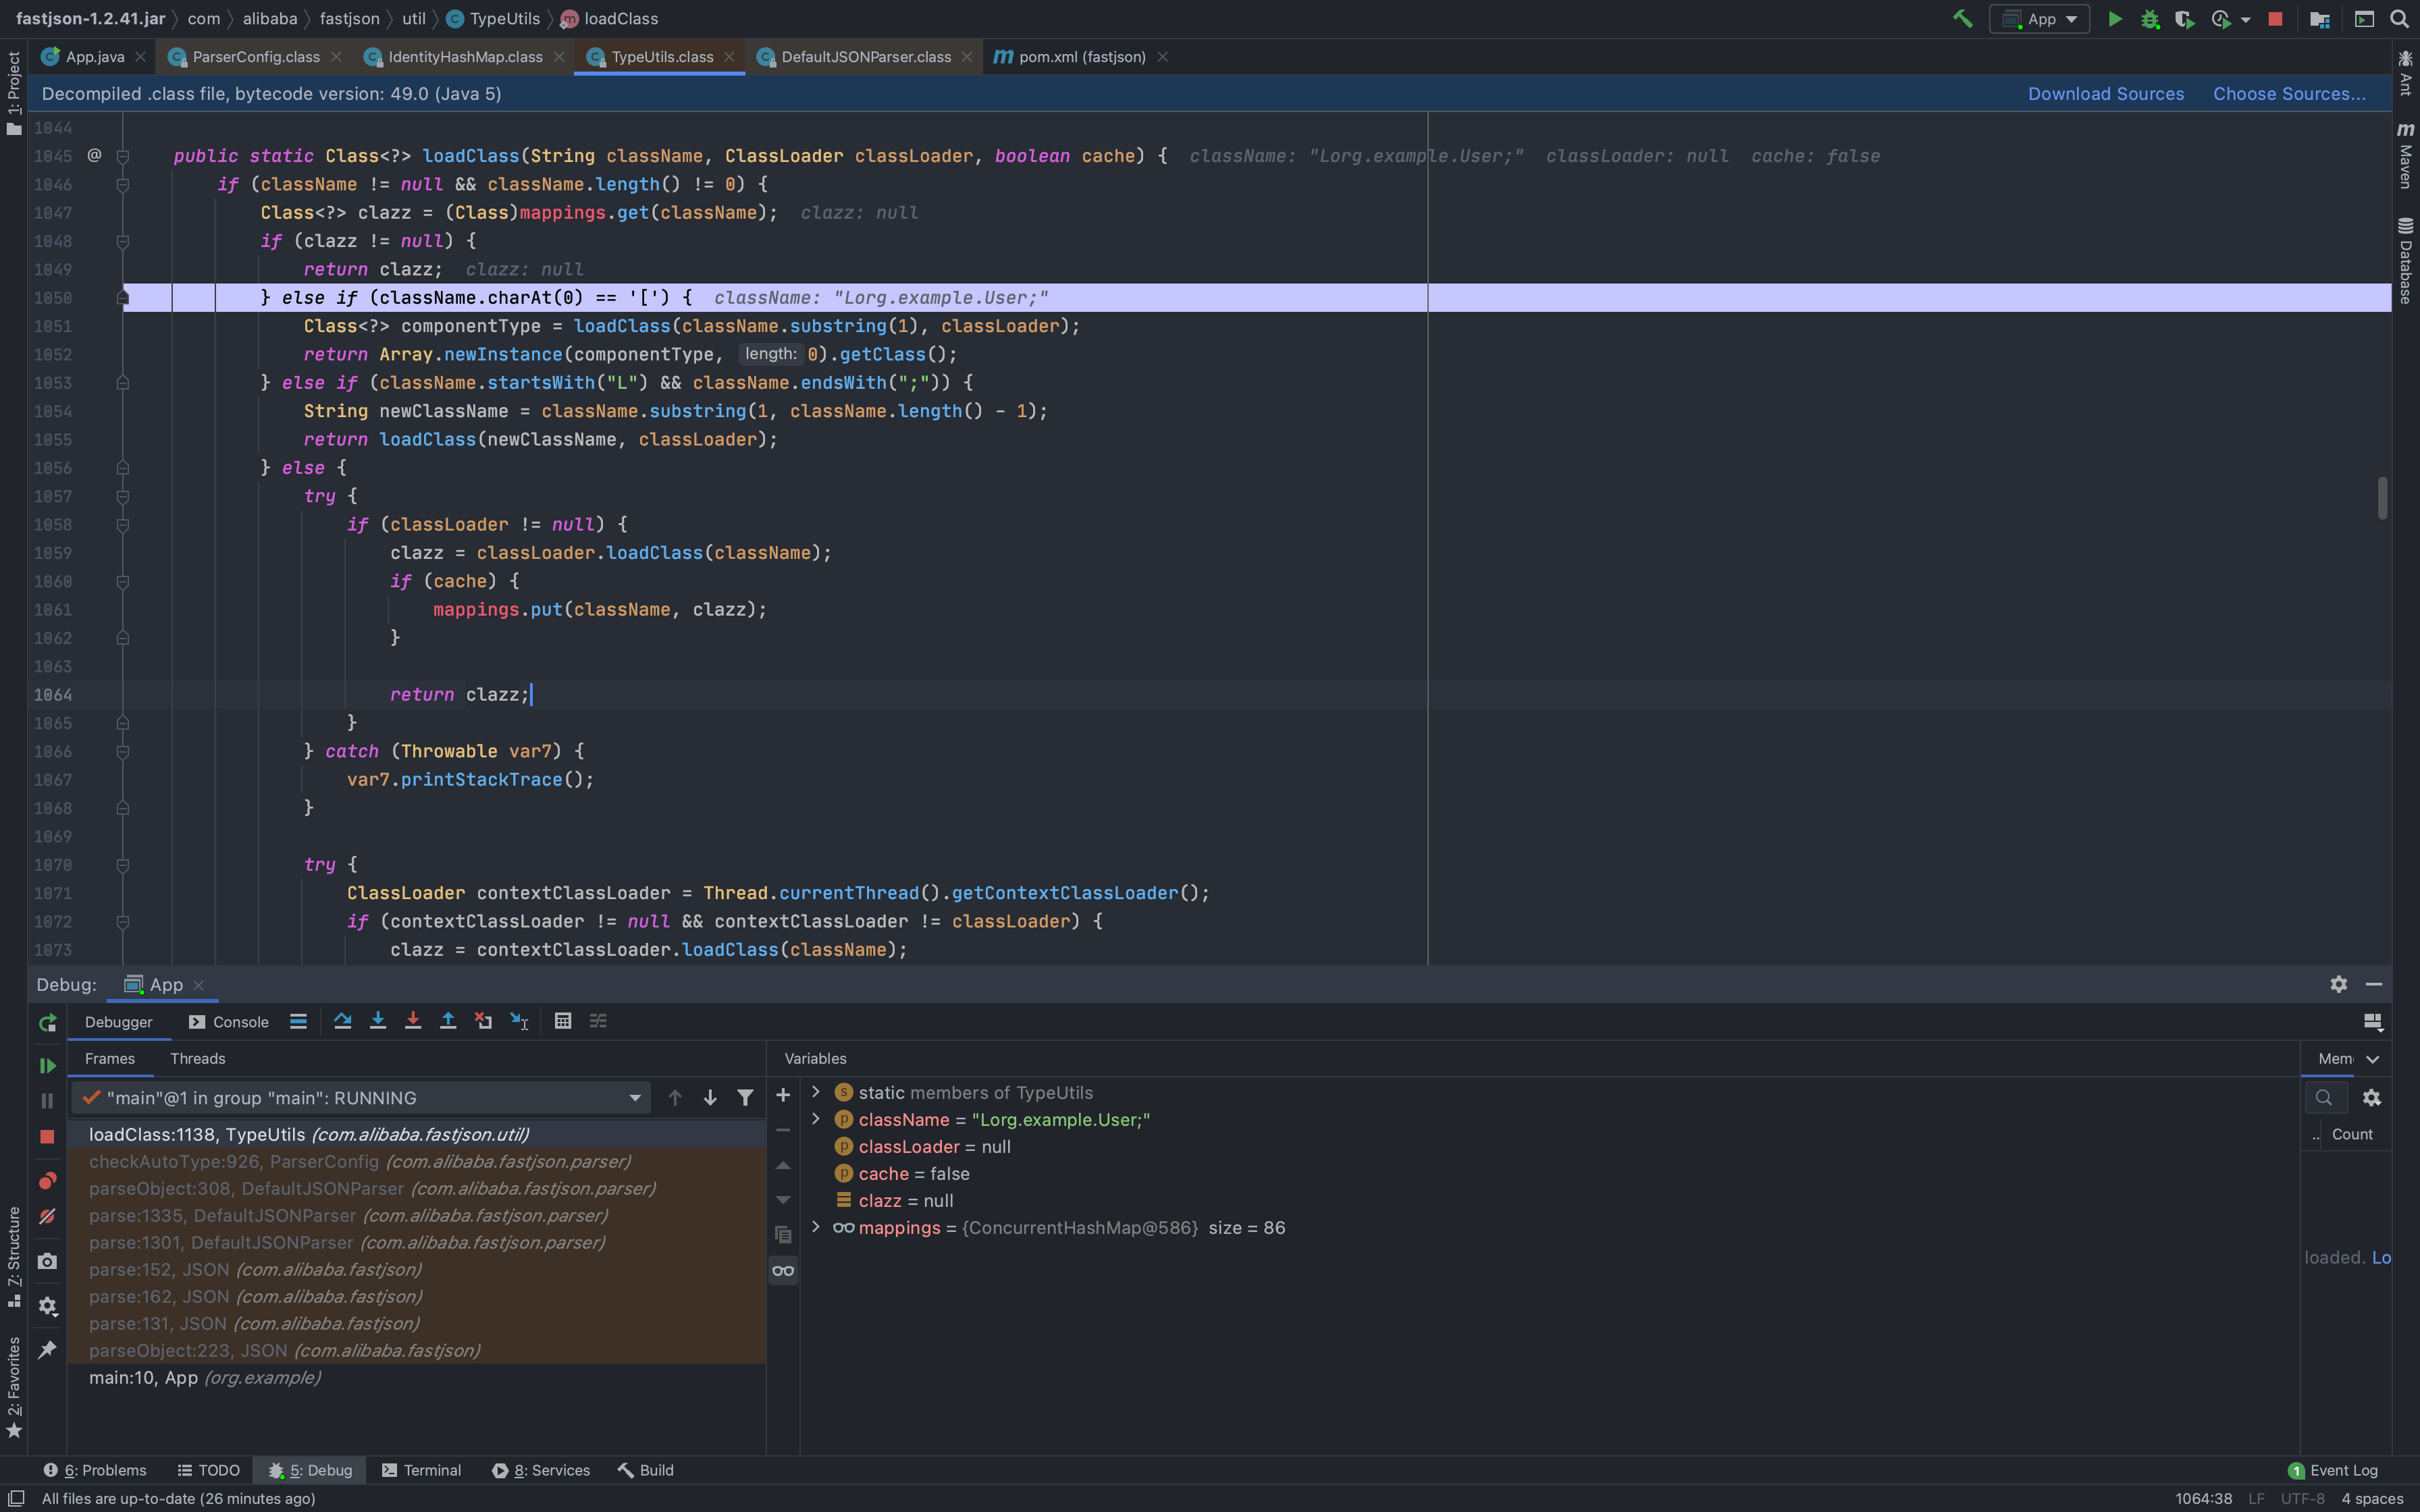Switch to the ParserConfig.class editor tab
Screen dimensions: 2420x1512
[255, 57]
